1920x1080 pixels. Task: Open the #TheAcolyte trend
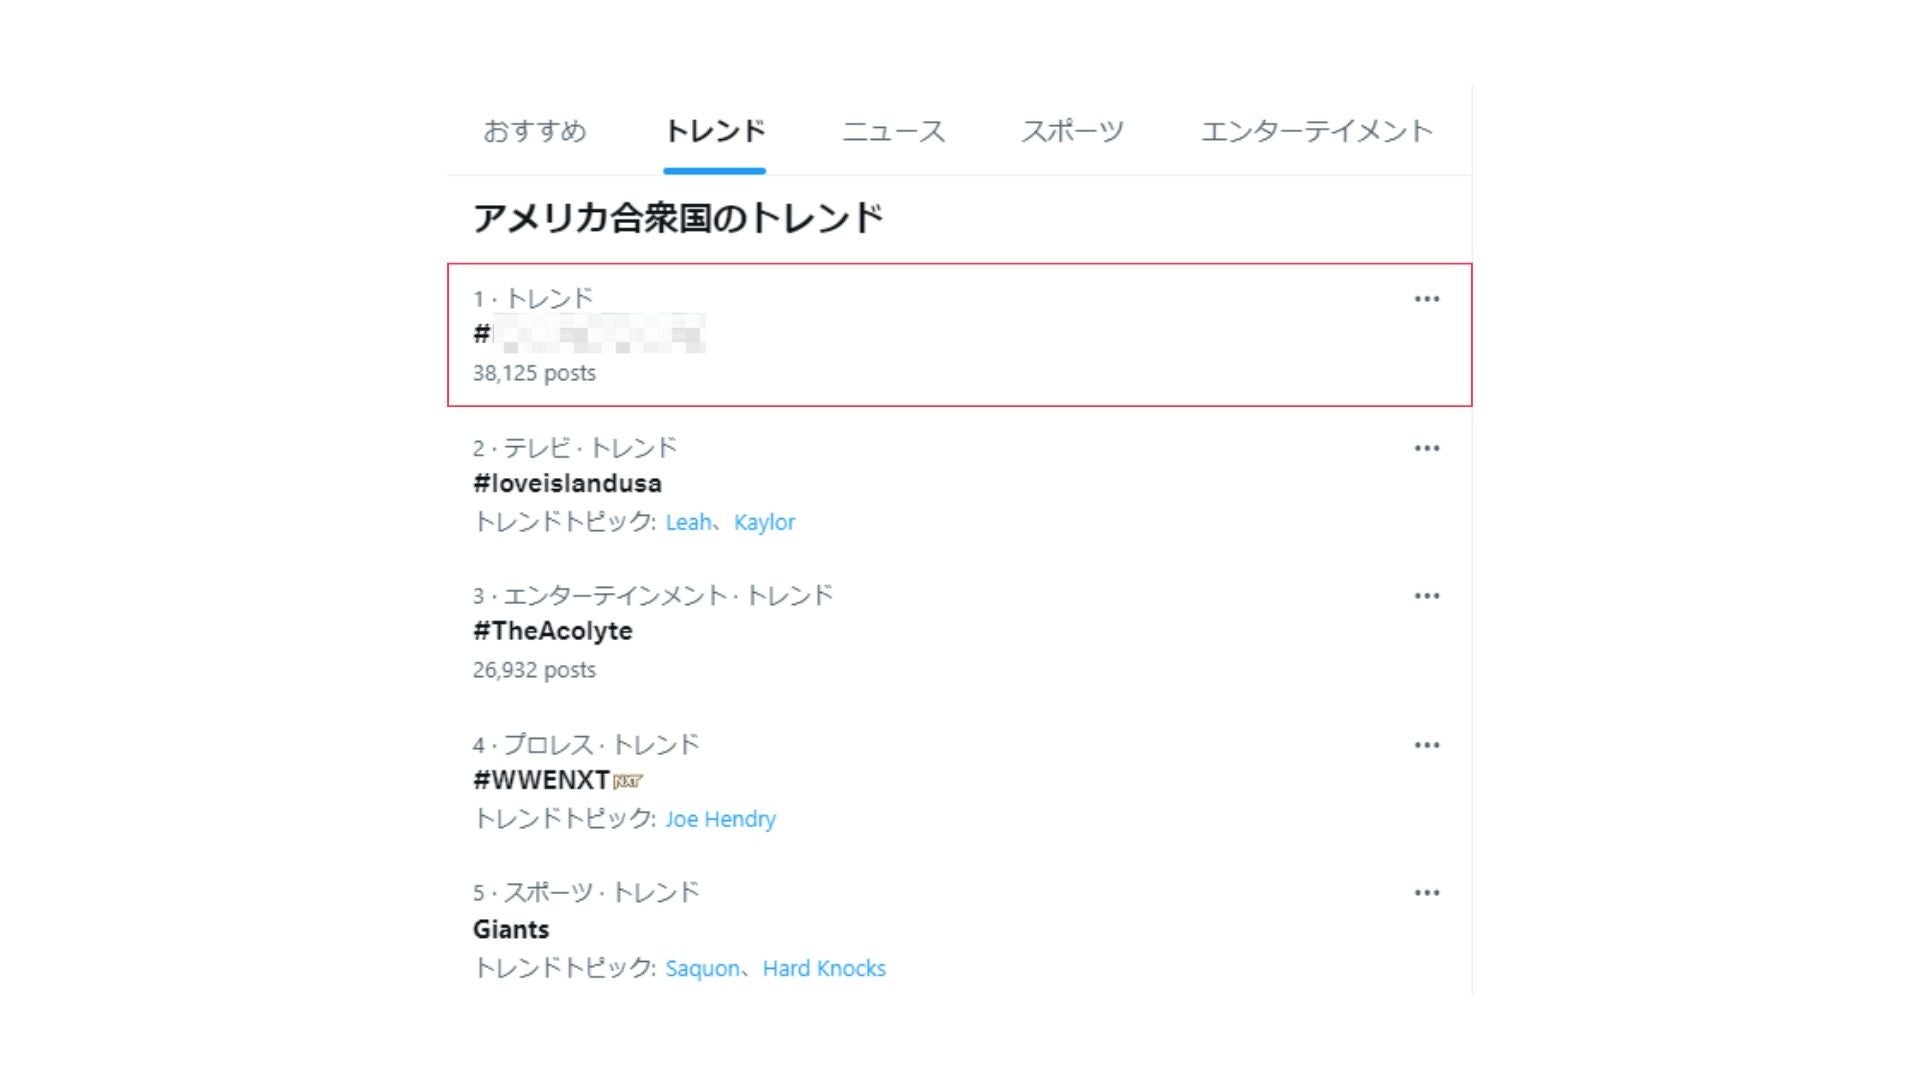pos(552,631)
